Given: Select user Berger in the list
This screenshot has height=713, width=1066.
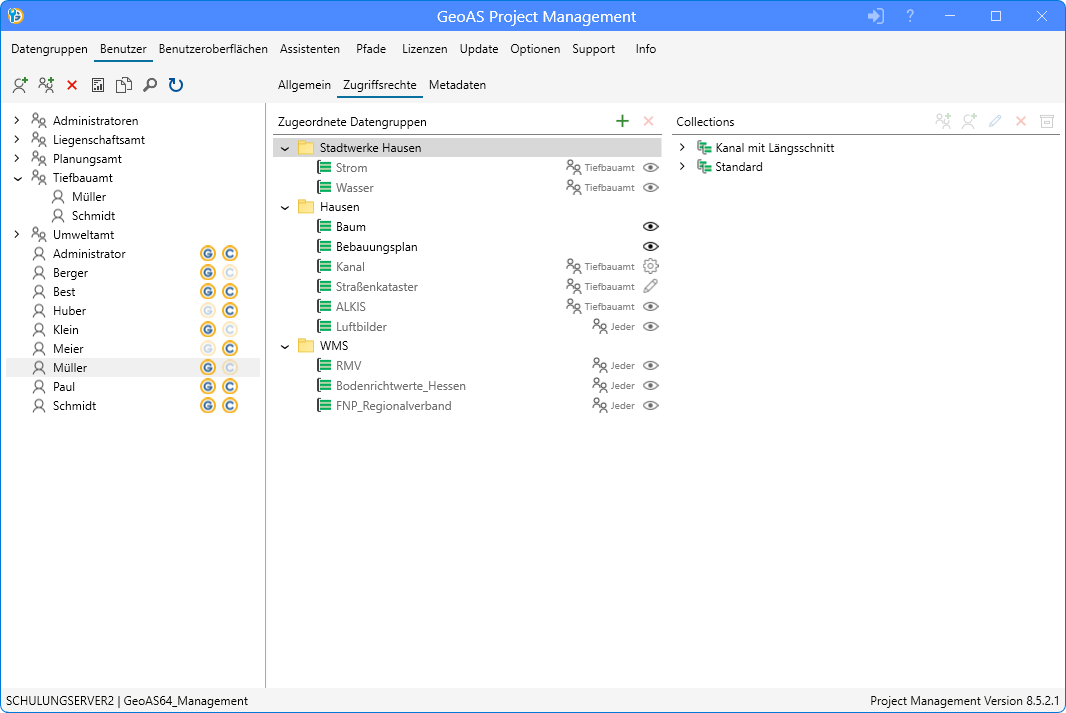Looking at the screenshot, I should tap(70, 273).
